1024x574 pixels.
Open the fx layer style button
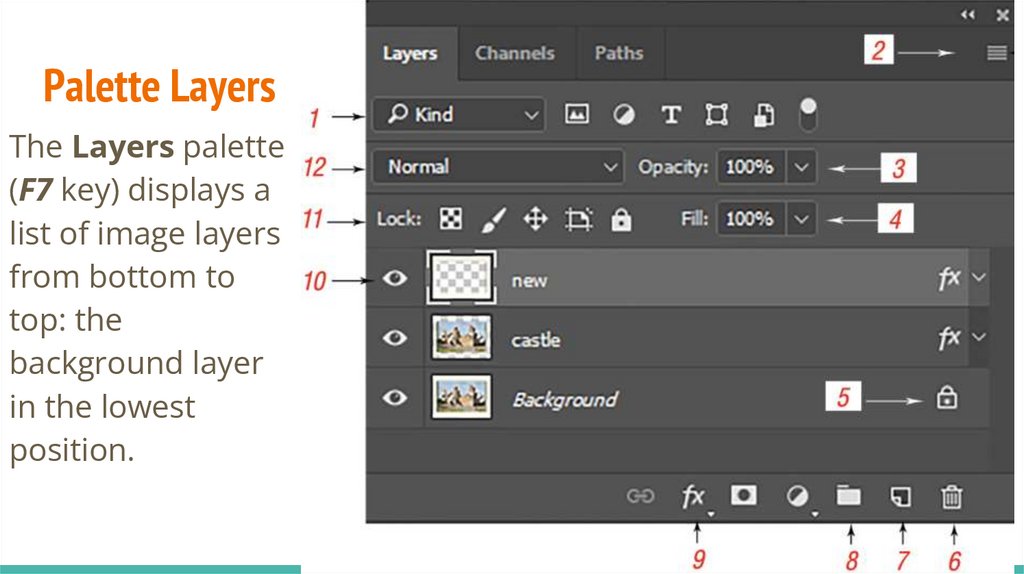click(x=693, y=495)
